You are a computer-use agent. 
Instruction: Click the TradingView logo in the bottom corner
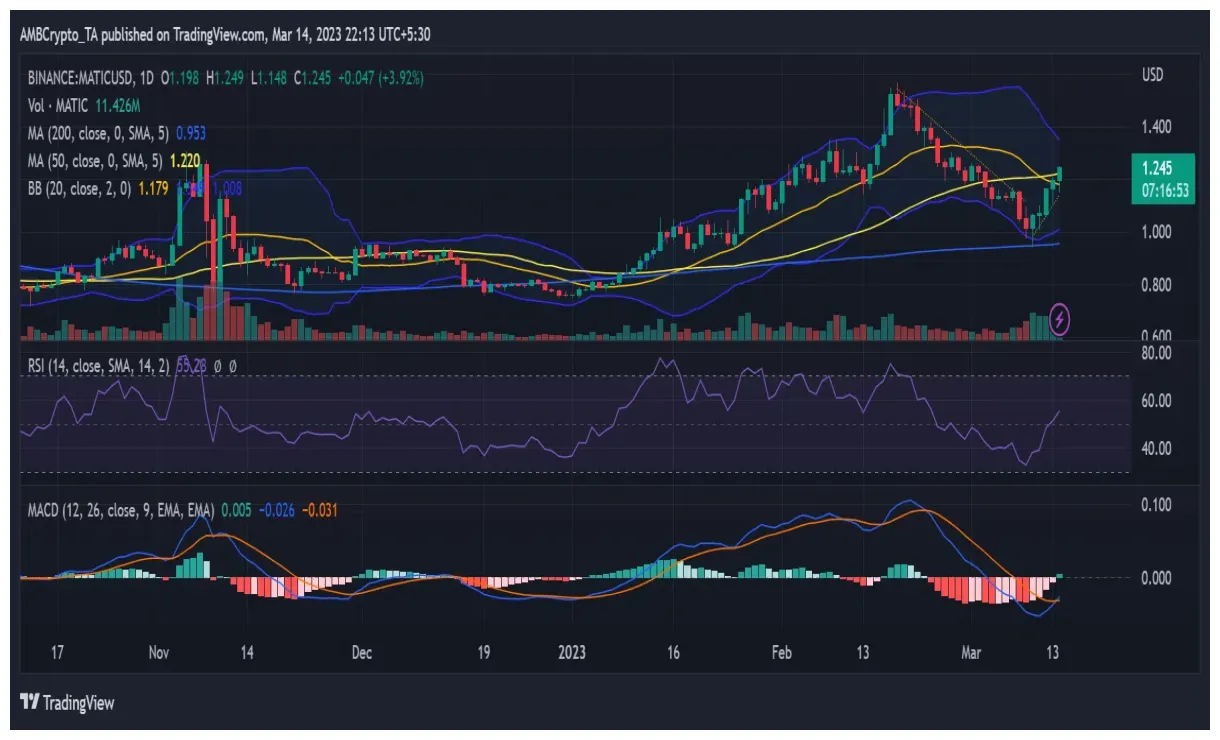coord(65,703)
